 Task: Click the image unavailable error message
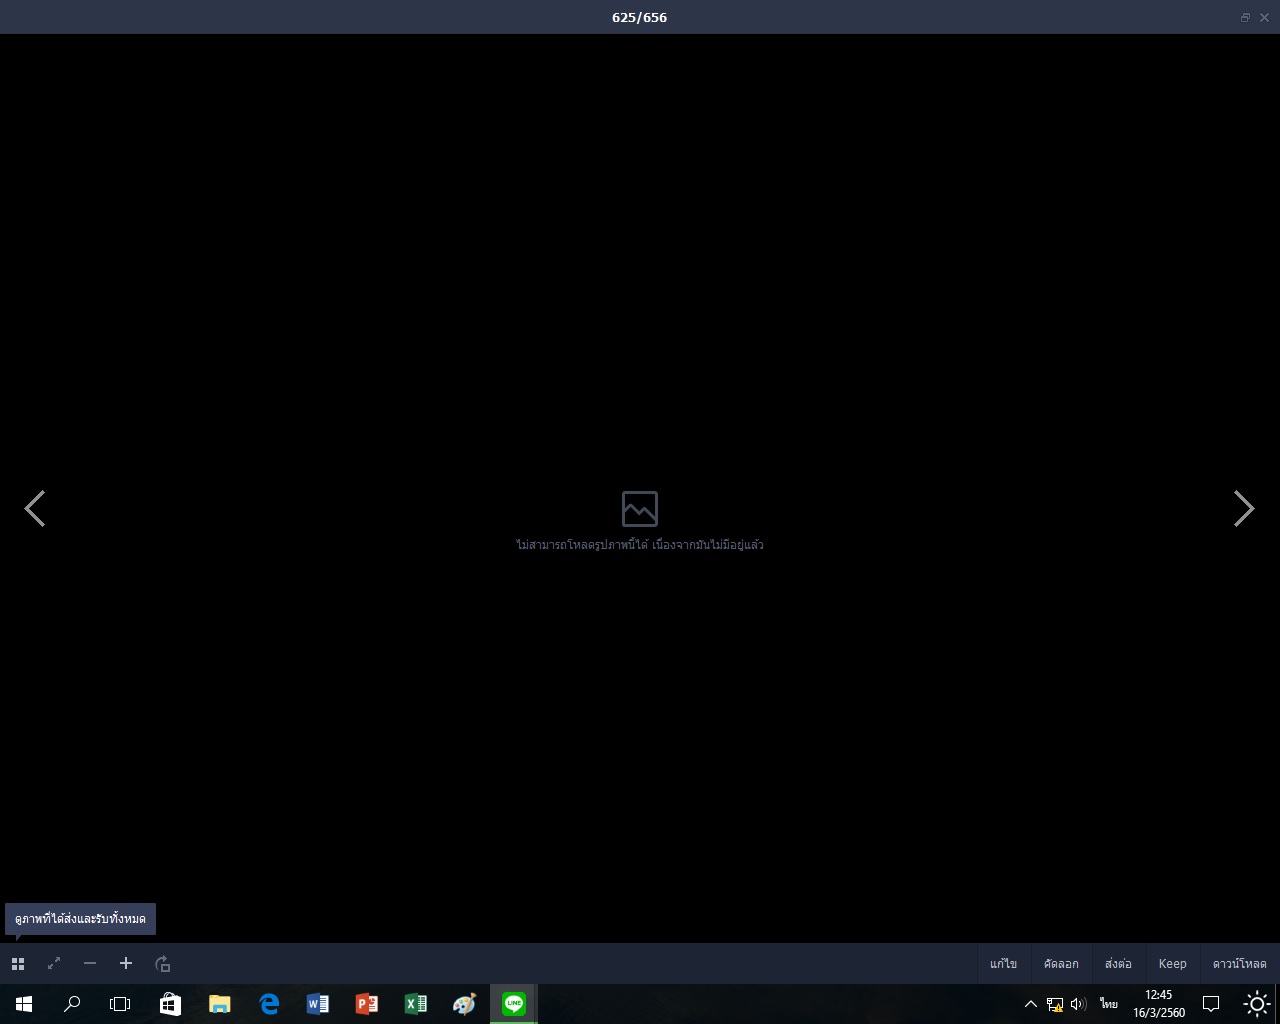[640, 545]
